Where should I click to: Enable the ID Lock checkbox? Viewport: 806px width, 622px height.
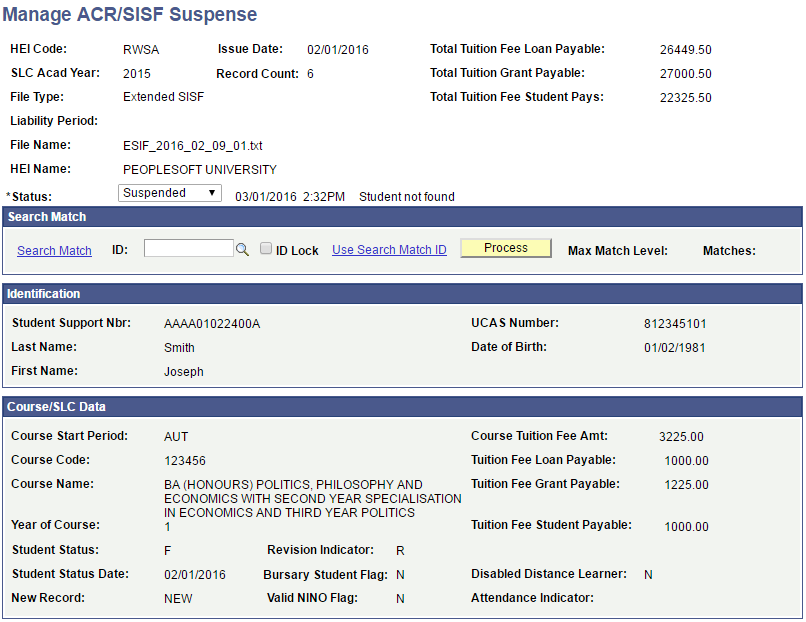pyautogui.click(x=265, y=247)
